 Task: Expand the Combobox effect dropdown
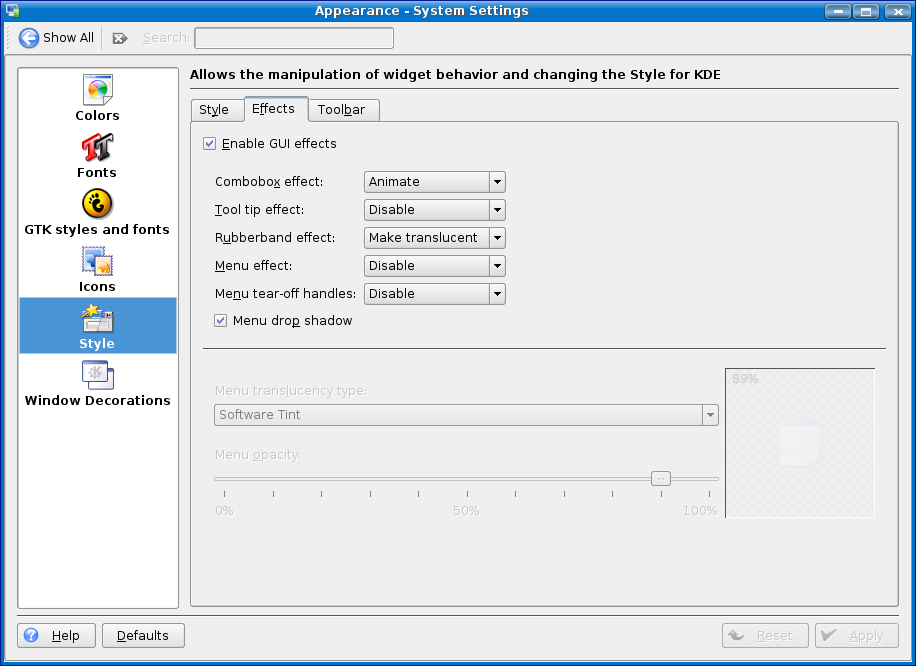pyautogui.click(x=434, y=182)
